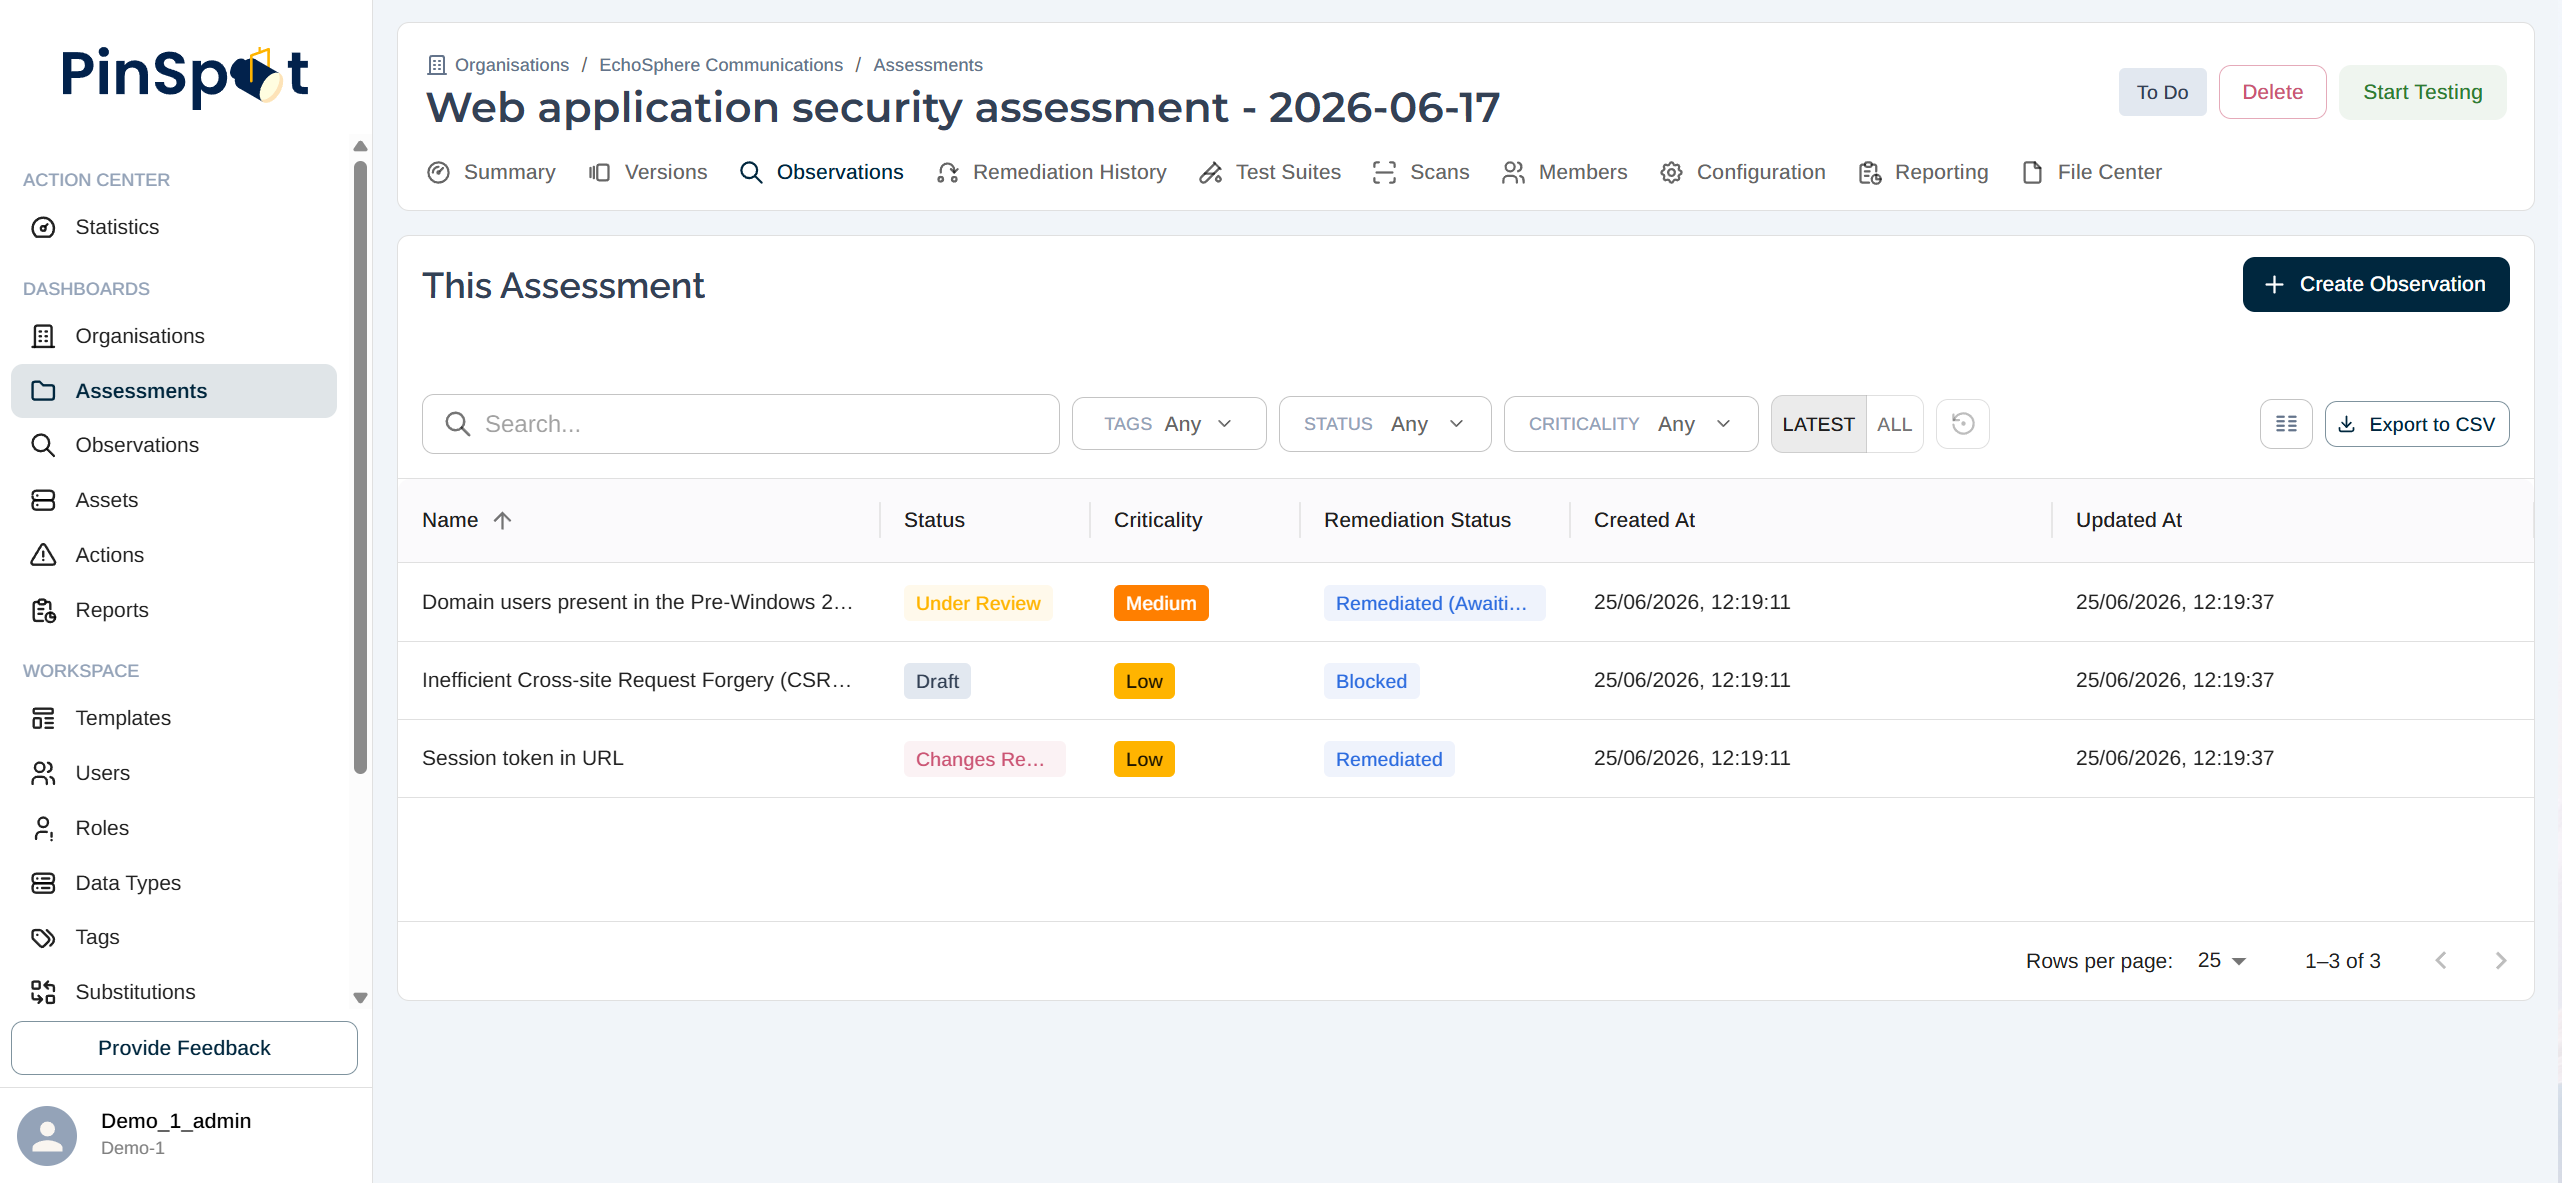The image size is (2562, 1183).
Task: Focus the Search observations field
Action: point(740,424)
